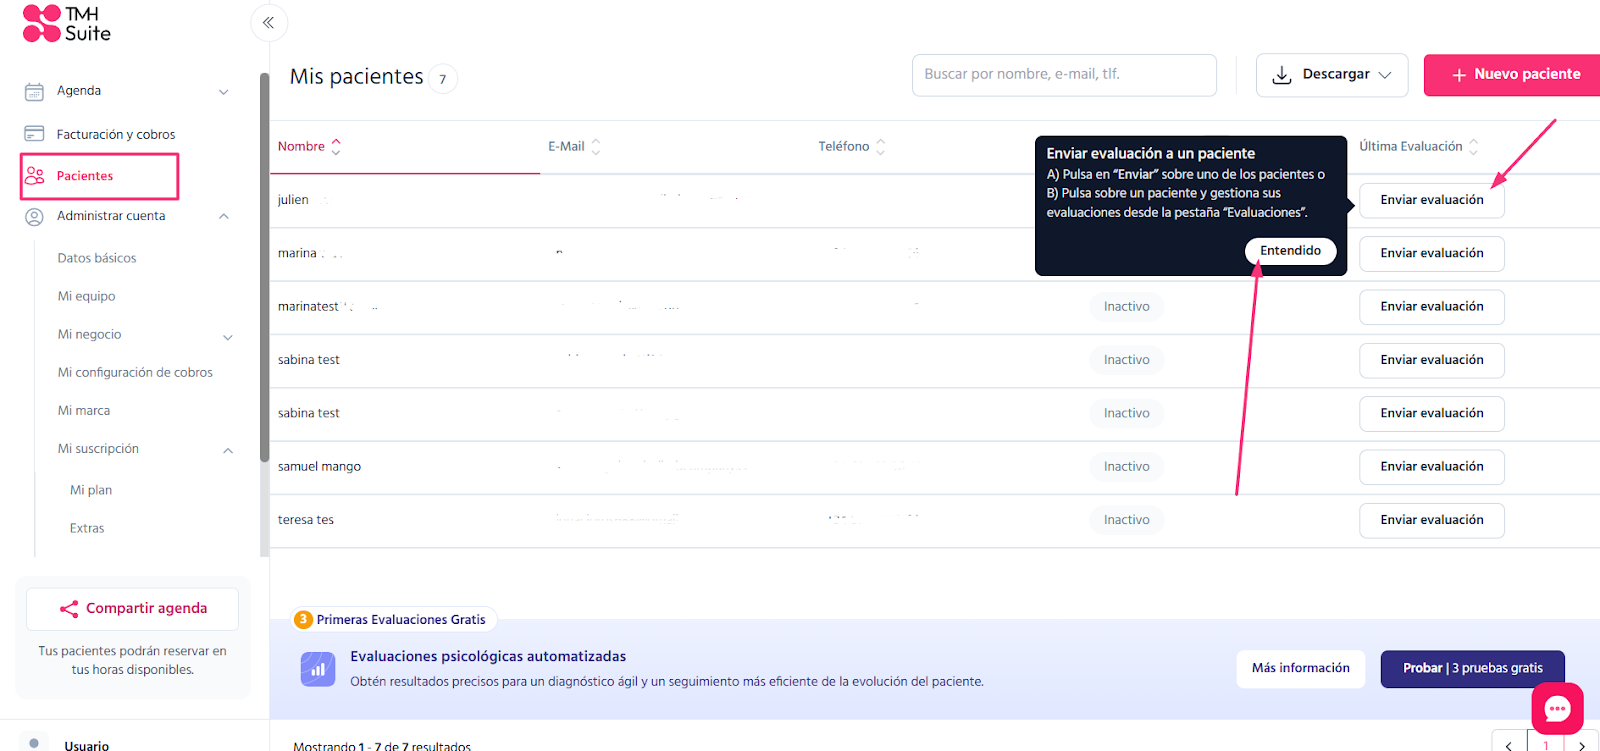Go to the next page arrow
Viewport: 1600px width, 751px height.
[1581, 744]
